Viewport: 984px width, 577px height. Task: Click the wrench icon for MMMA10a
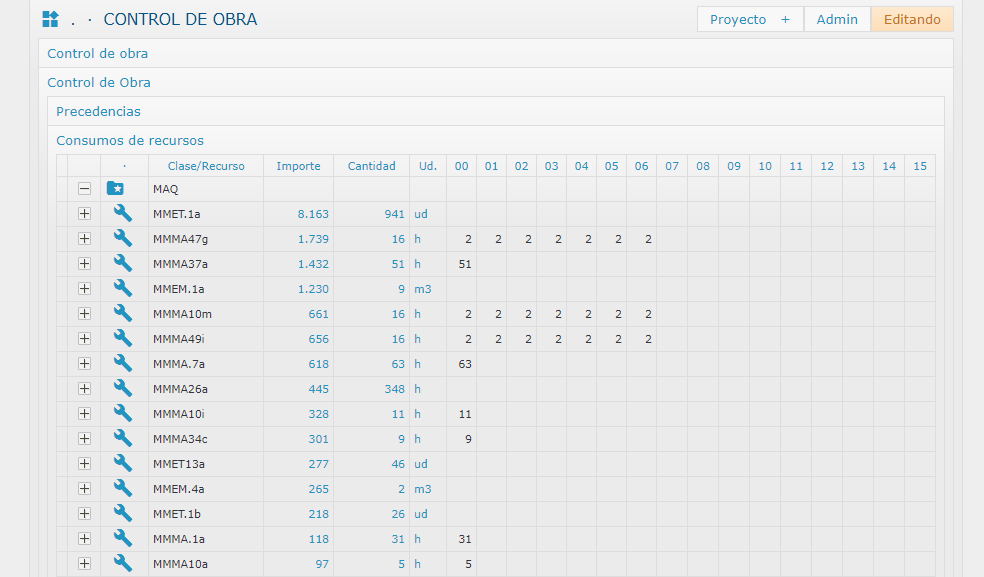(123, 563)
